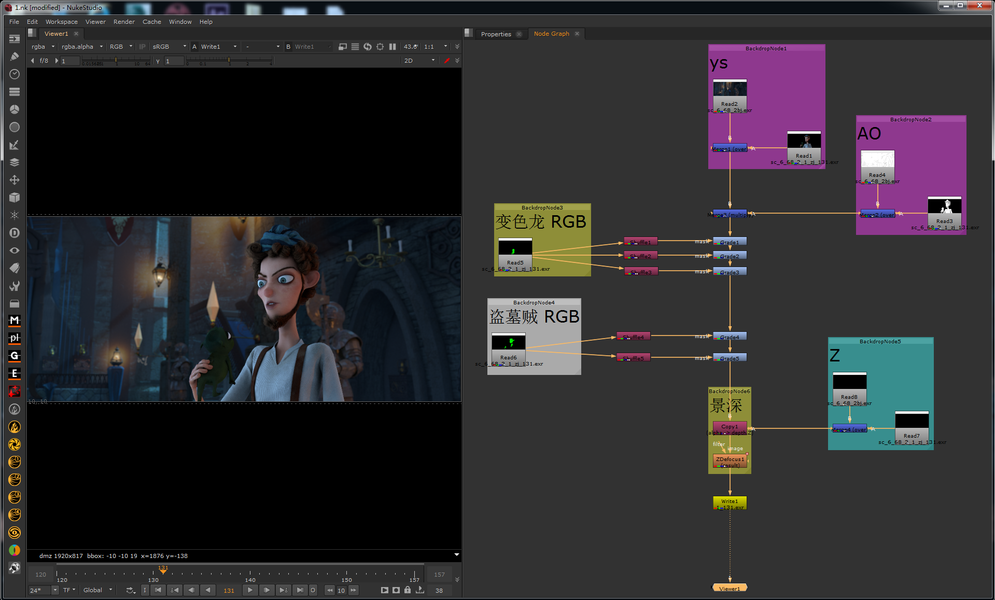Toggle the A input button
The height and width of the screenshot is (600, 995).
[x=194, y=46]
